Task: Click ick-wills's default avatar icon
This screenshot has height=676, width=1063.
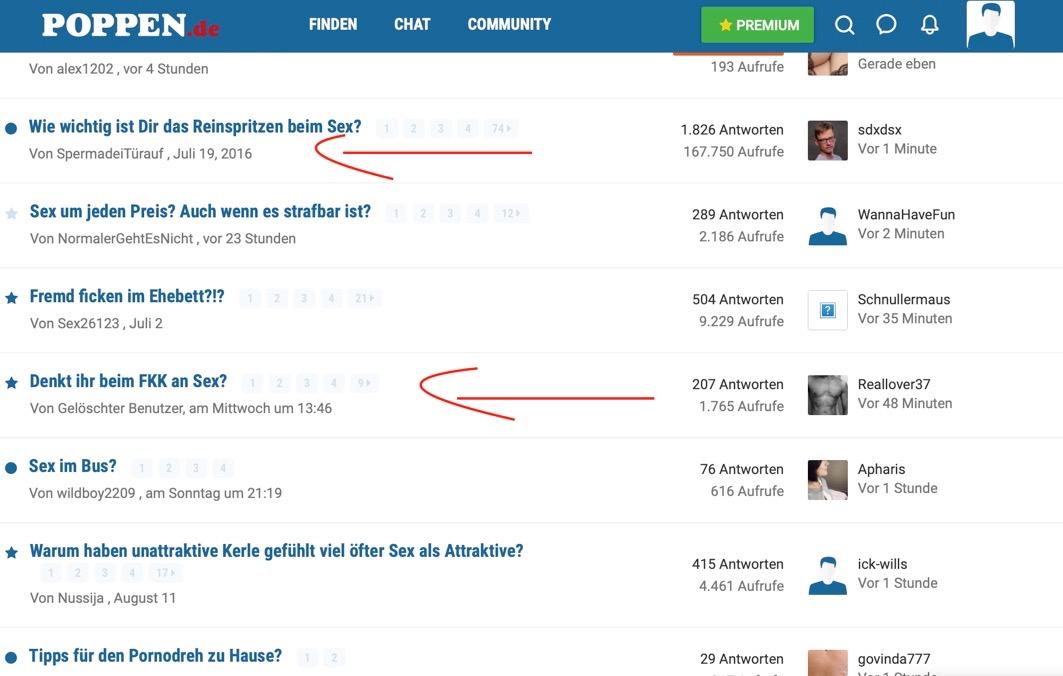Action: pos(827,575)
